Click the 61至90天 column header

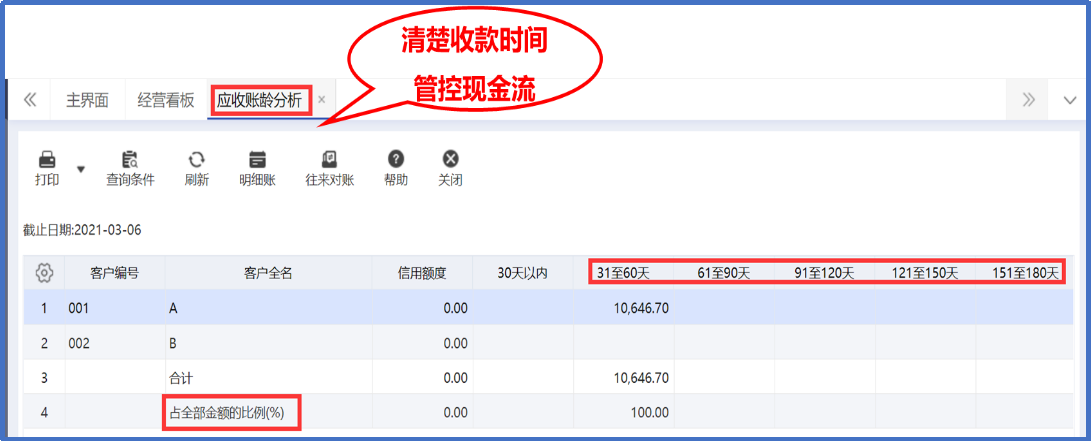tap(724, 273)
